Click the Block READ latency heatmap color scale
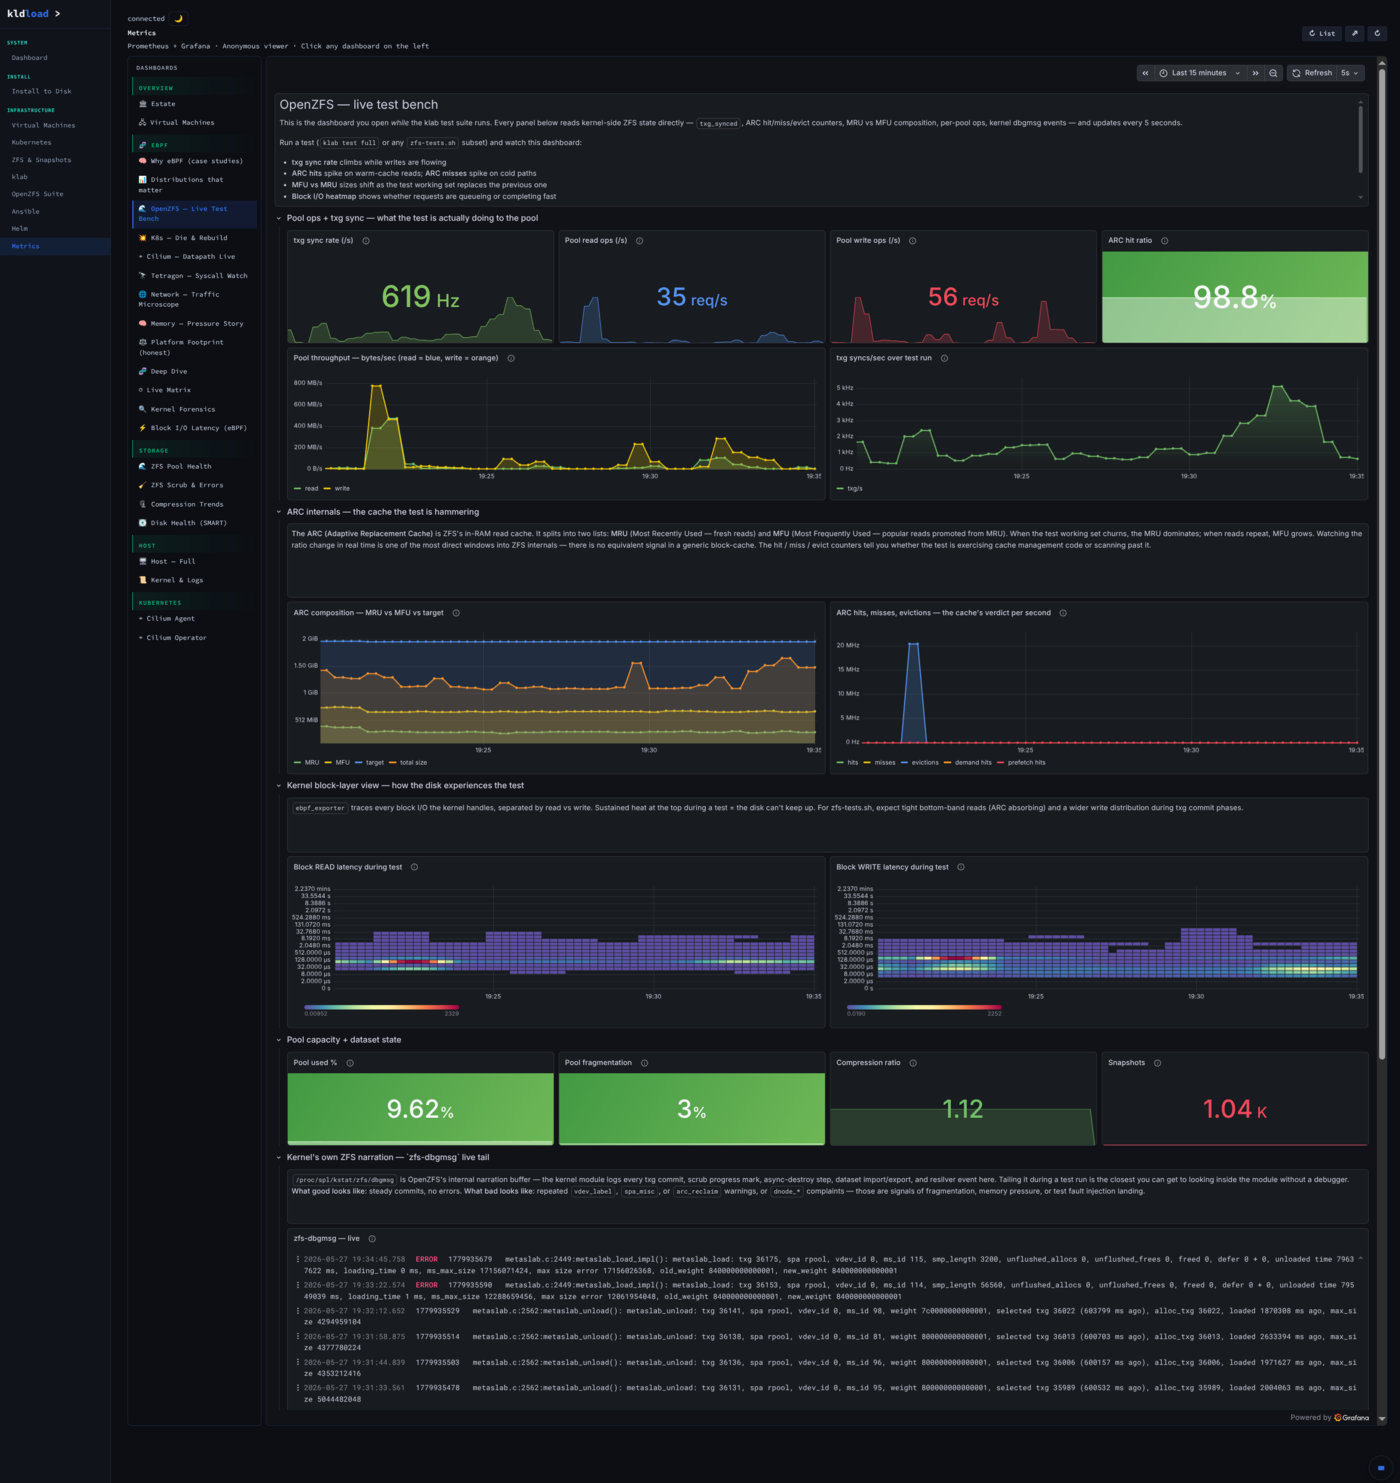The height and width of the screenshot is (1483, 1400). pos(381,1007)
